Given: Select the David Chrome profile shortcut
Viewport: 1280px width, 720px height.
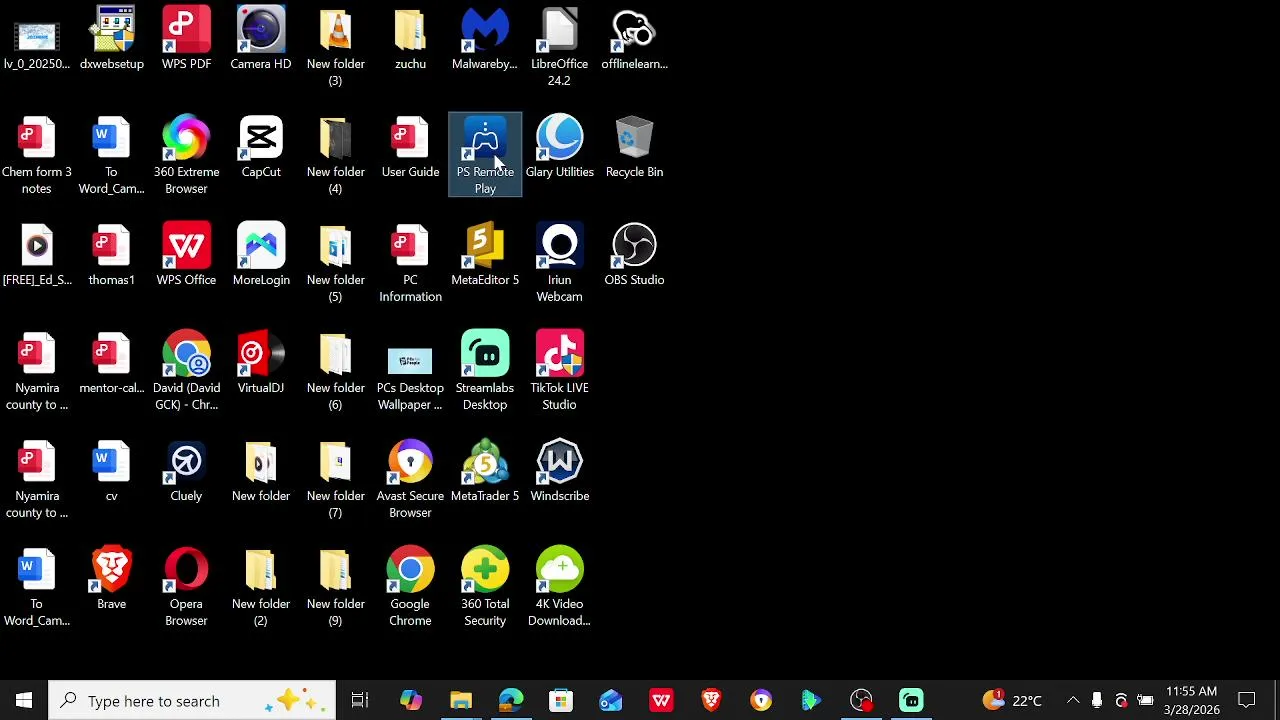Looking at the screenshot, I should (186, 370).
